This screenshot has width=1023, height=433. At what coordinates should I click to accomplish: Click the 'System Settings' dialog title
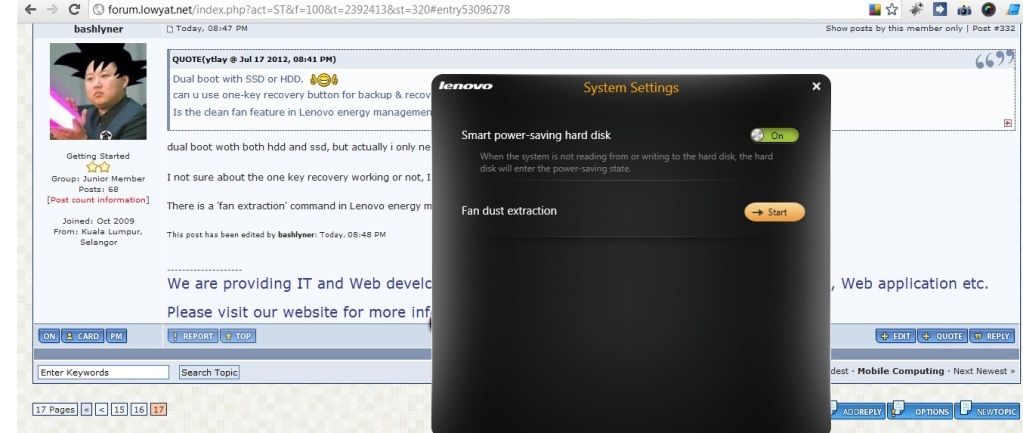point(631,87)
